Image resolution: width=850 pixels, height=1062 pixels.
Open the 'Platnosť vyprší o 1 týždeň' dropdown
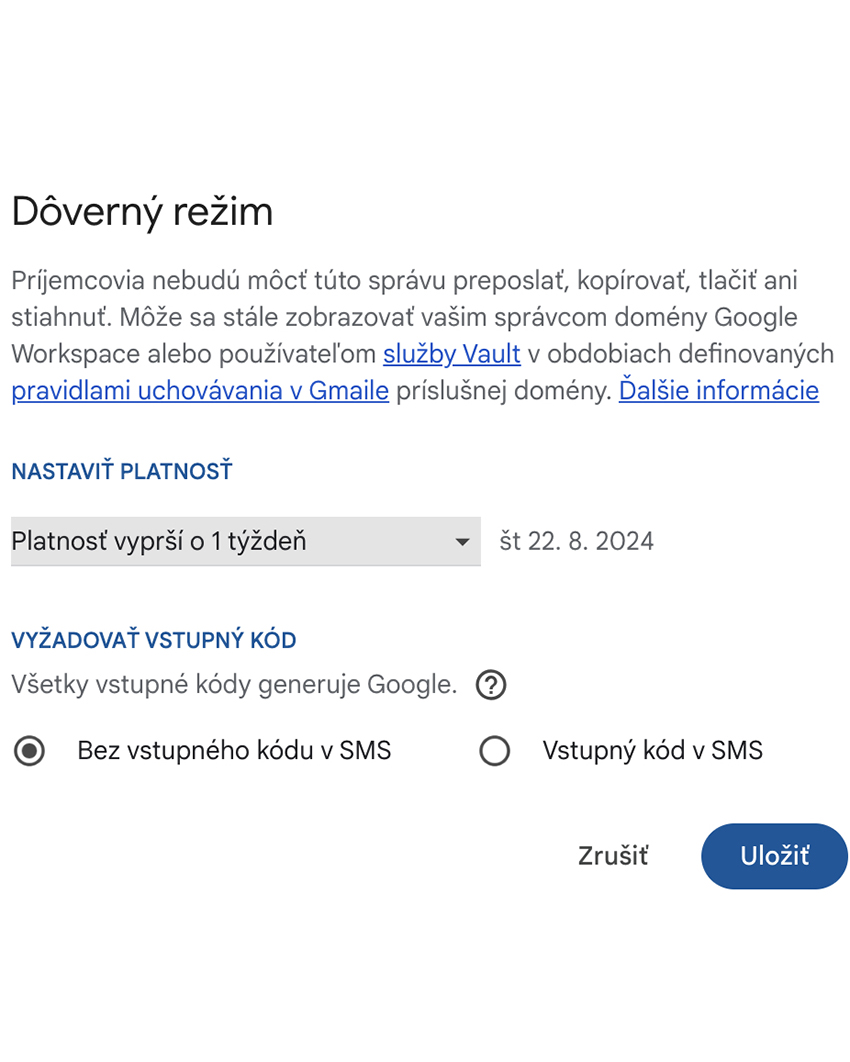(x=246, y=541)
